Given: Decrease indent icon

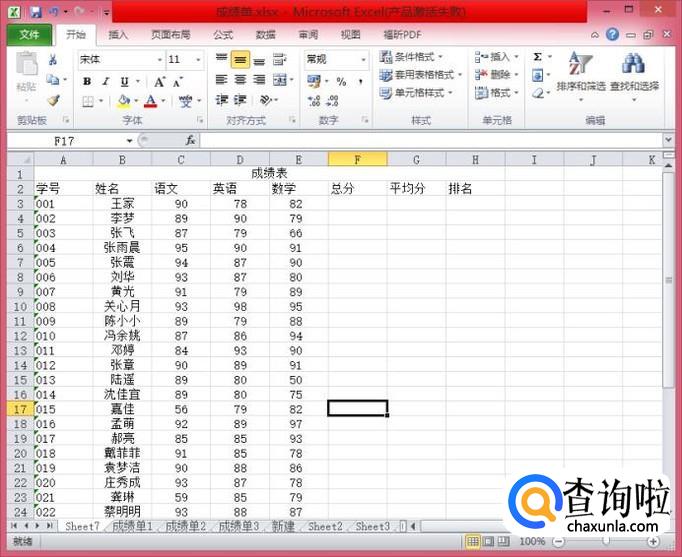Looking at the screenshot, I should 221,100.
